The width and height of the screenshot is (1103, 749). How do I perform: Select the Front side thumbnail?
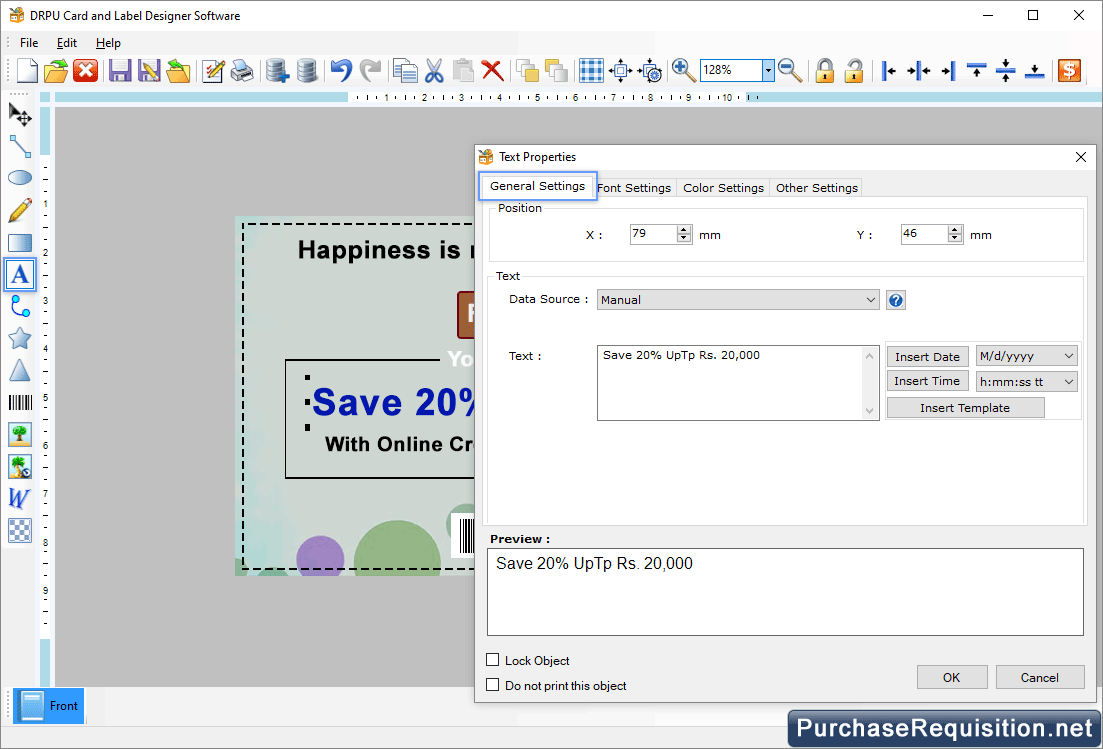(47, 705)
